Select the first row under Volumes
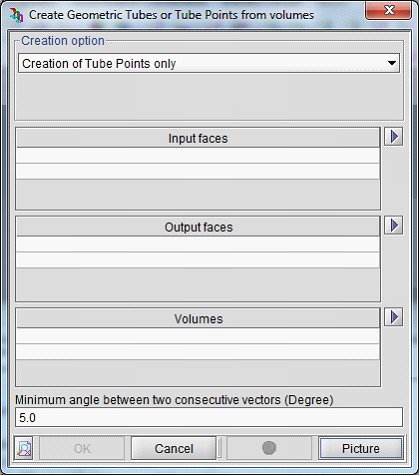Screen dimensions: 420x476 198,336
